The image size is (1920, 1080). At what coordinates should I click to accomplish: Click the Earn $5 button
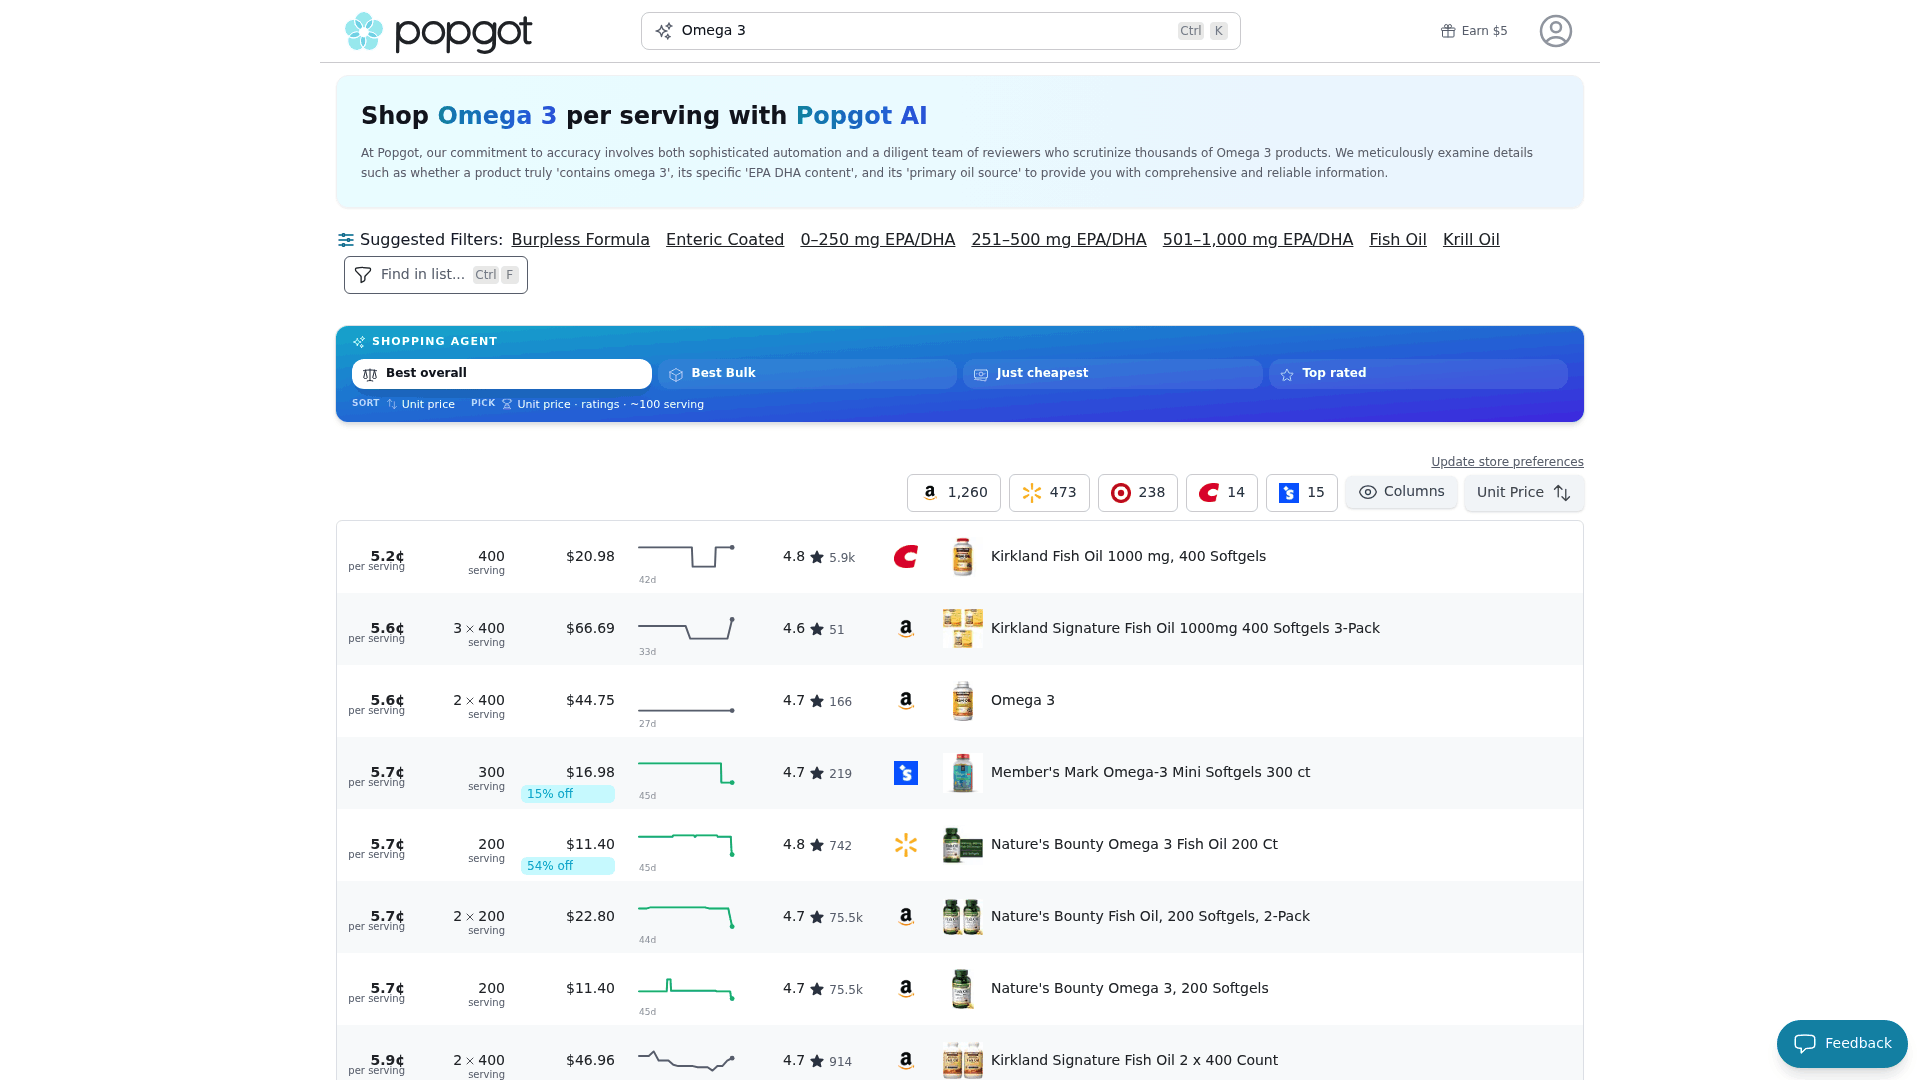pos(1474,31)
